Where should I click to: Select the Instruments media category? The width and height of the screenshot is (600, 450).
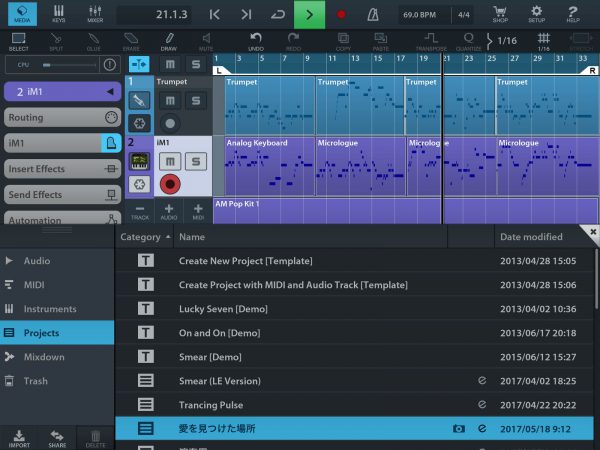(x=57, y=309)
